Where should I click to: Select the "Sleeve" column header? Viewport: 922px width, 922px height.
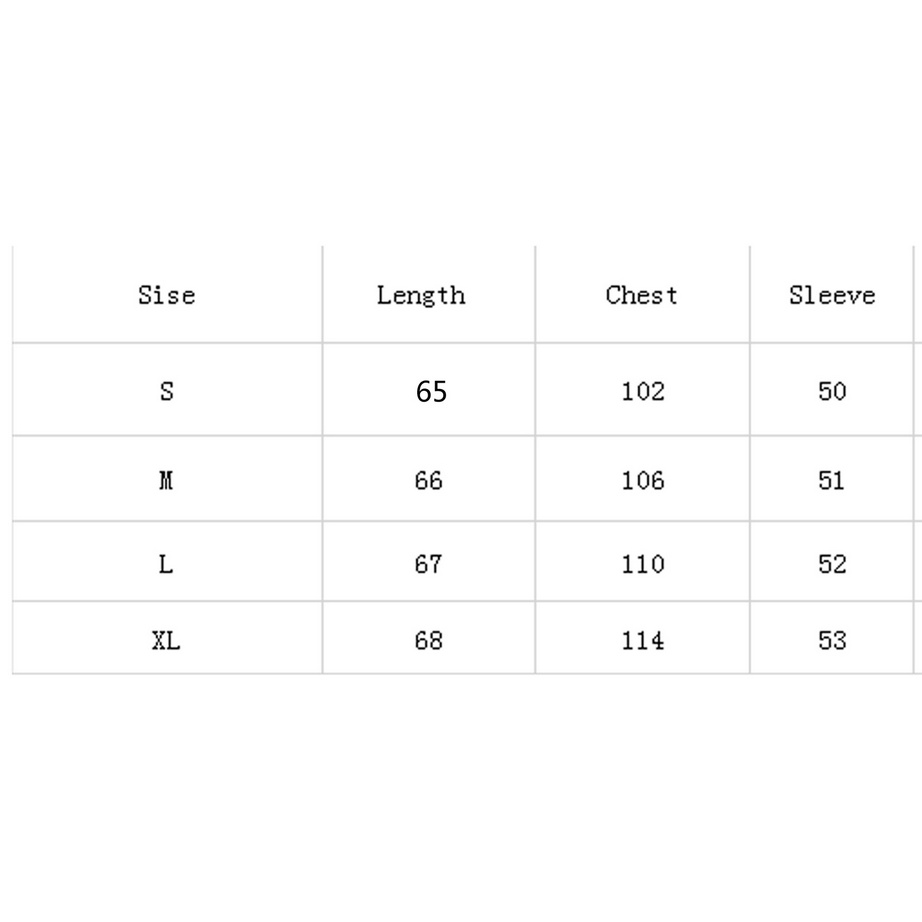click(832, 295)
